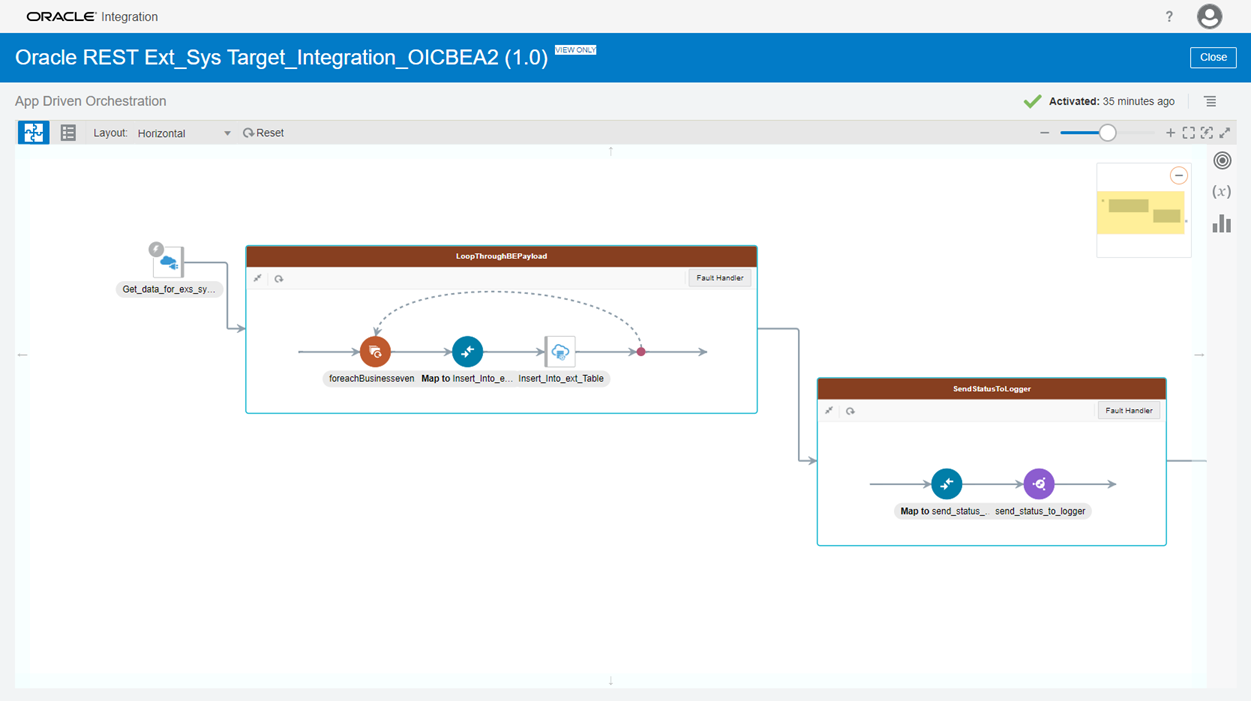Select the Get_data_for_exs_sy trigger icon
The image size is (1251, 701).
[167, 262]
